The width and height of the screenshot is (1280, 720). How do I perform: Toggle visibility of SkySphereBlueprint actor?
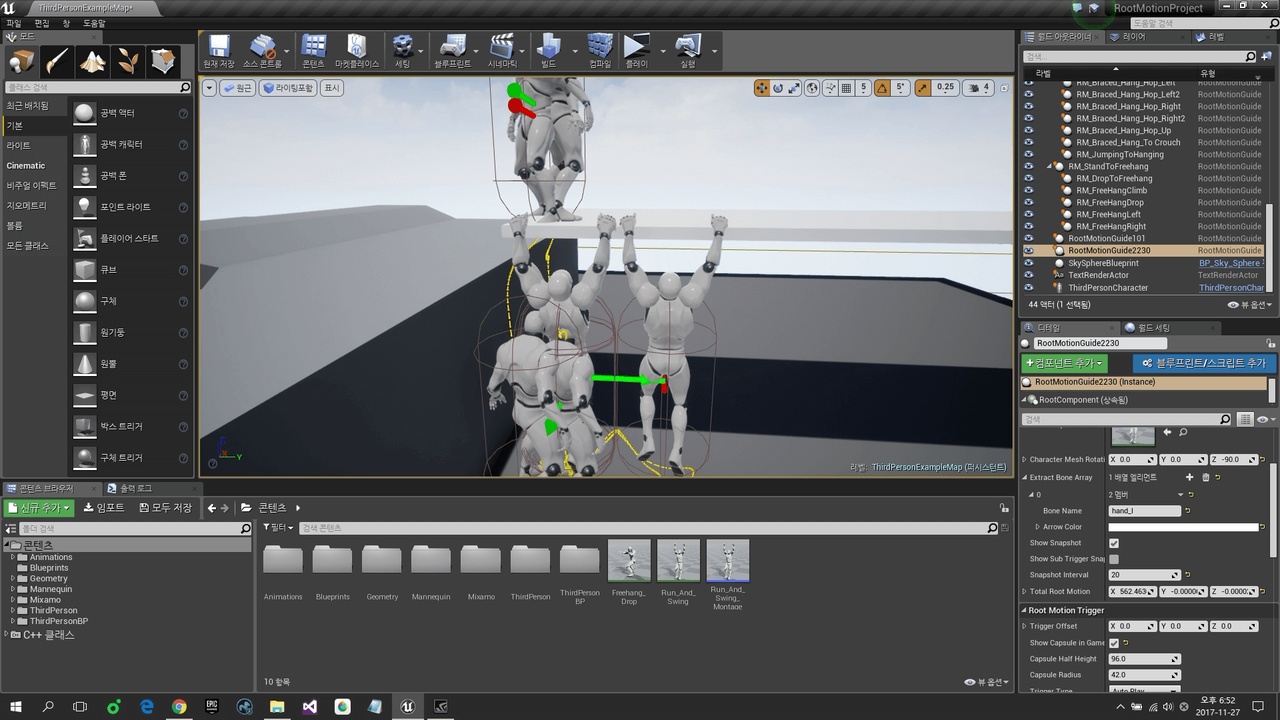click(x=1030, y=263)
